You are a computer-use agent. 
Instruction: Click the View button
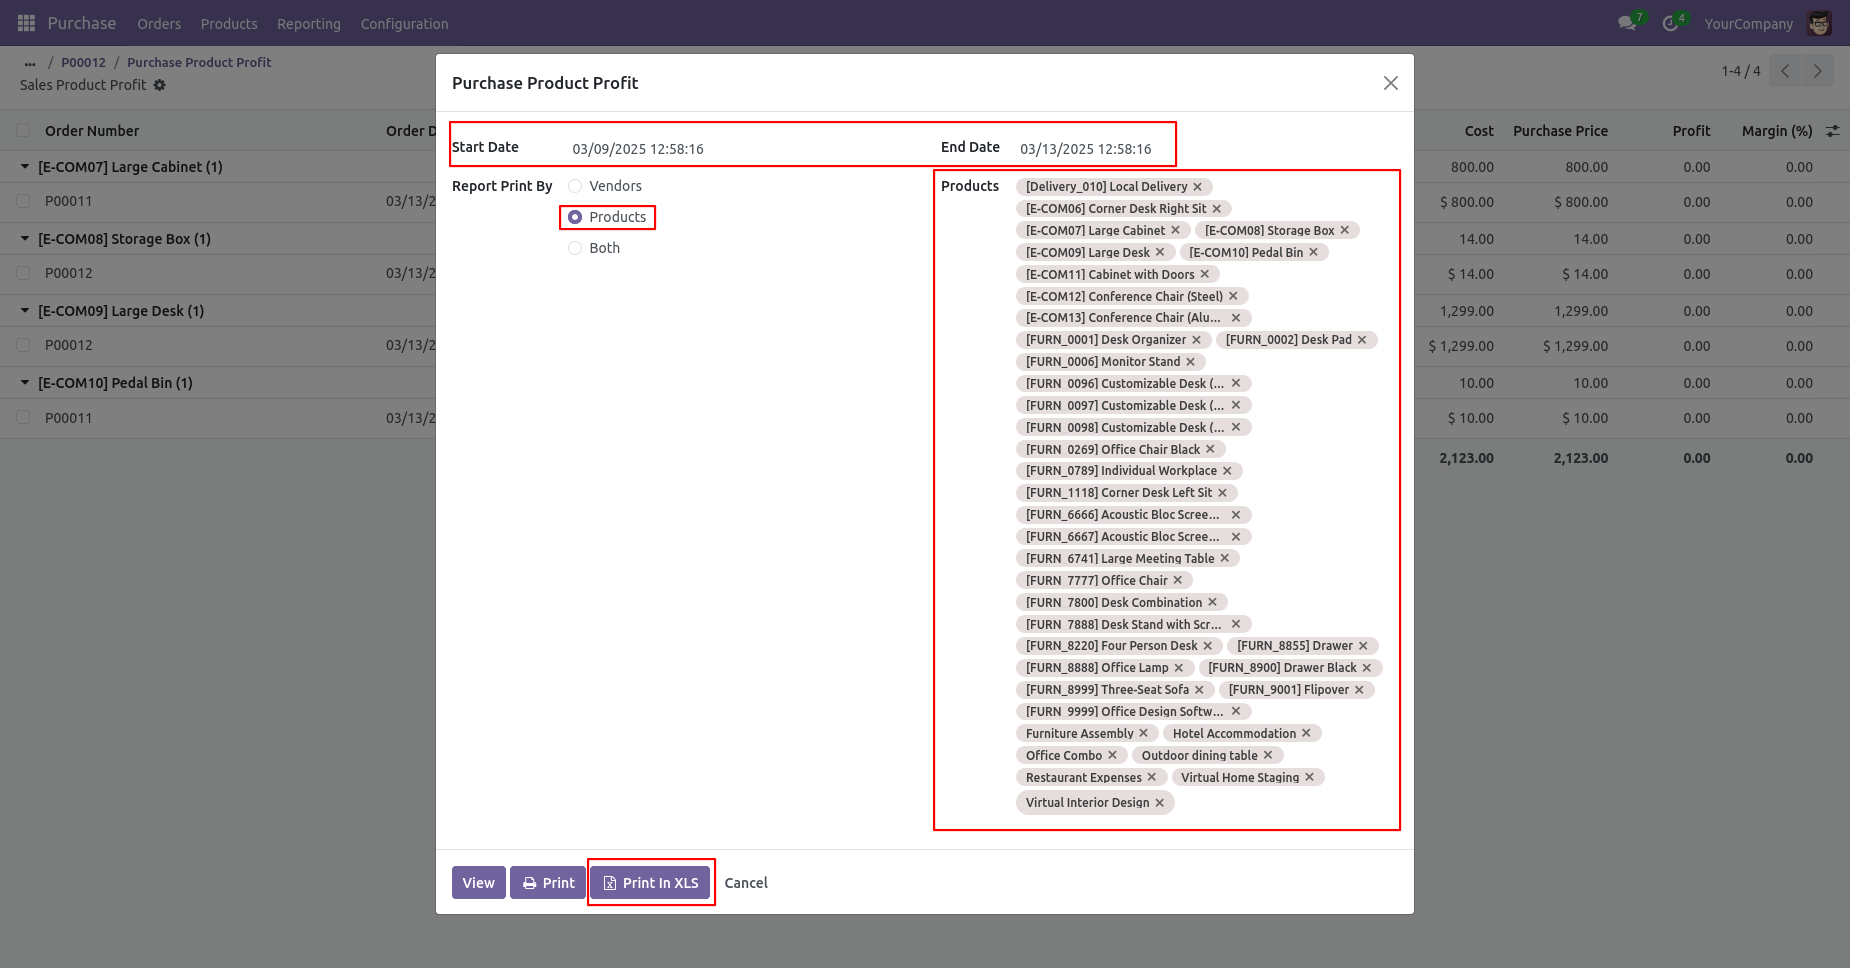[x=478, y=883]
